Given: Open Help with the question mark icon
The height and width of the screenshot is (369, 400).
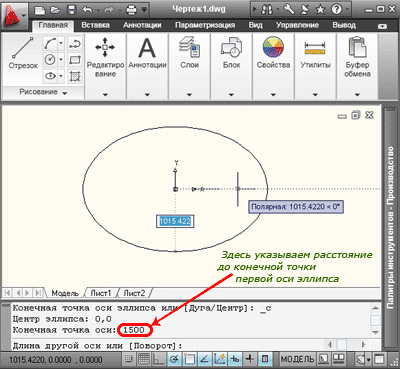Looking at the screenshot, I should (x=337, y=10).
